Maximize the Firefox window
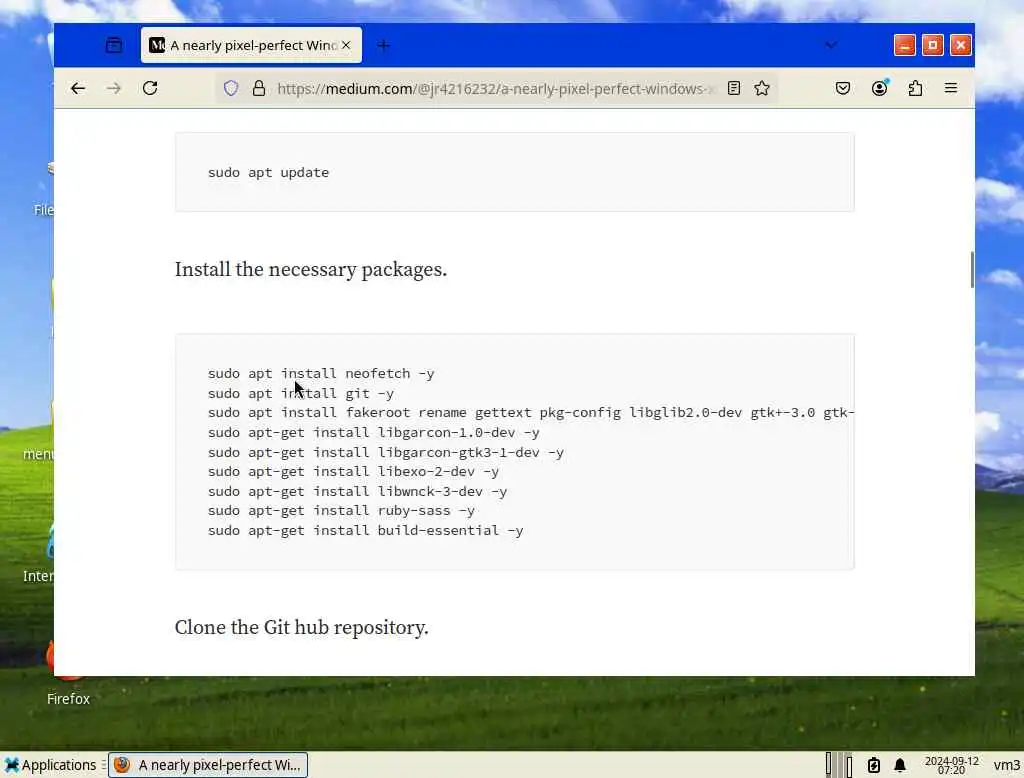This screenshot has width=1024, height=778. pyautogui.click(x=933, y=45)
